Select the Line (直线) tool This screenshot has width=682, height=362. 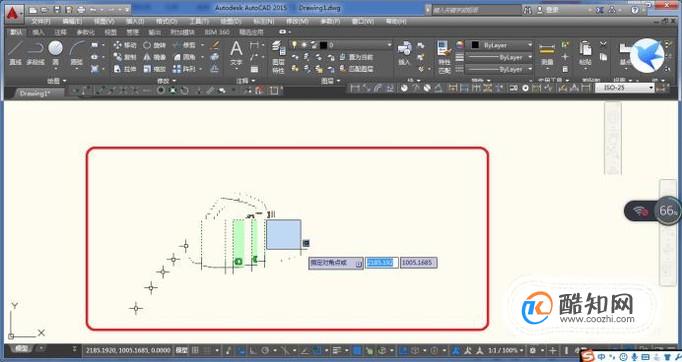click(x=15, y=53)
